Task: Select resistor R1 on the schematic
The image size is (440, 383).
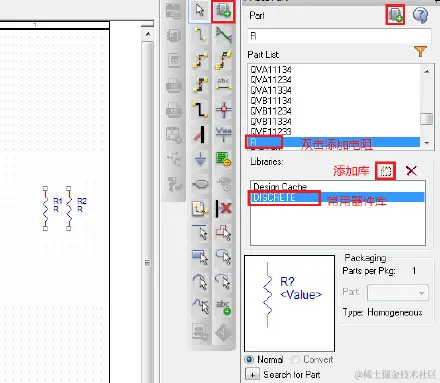Action: click(46, 208)
